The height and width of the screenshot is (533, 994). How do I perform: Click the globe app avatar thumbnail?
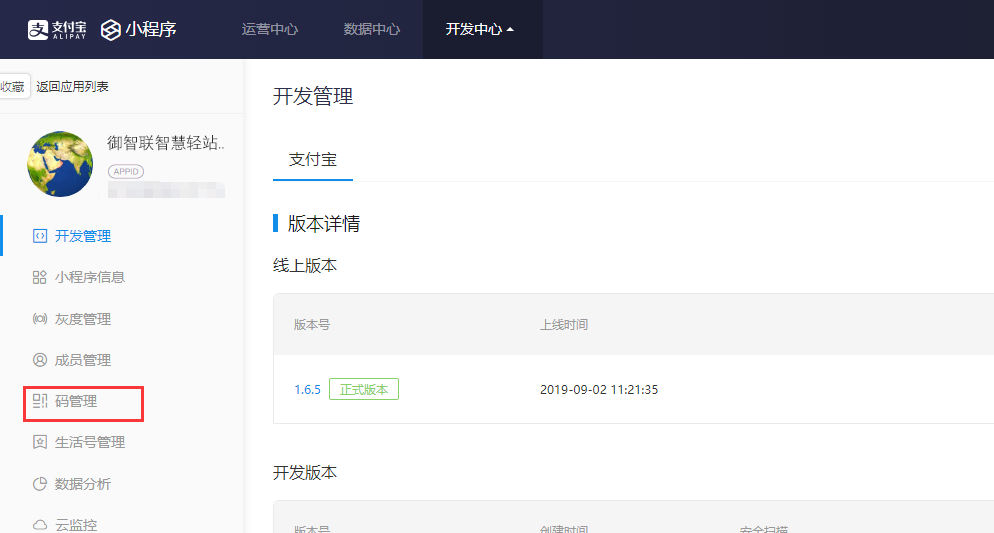click(60, 163)
